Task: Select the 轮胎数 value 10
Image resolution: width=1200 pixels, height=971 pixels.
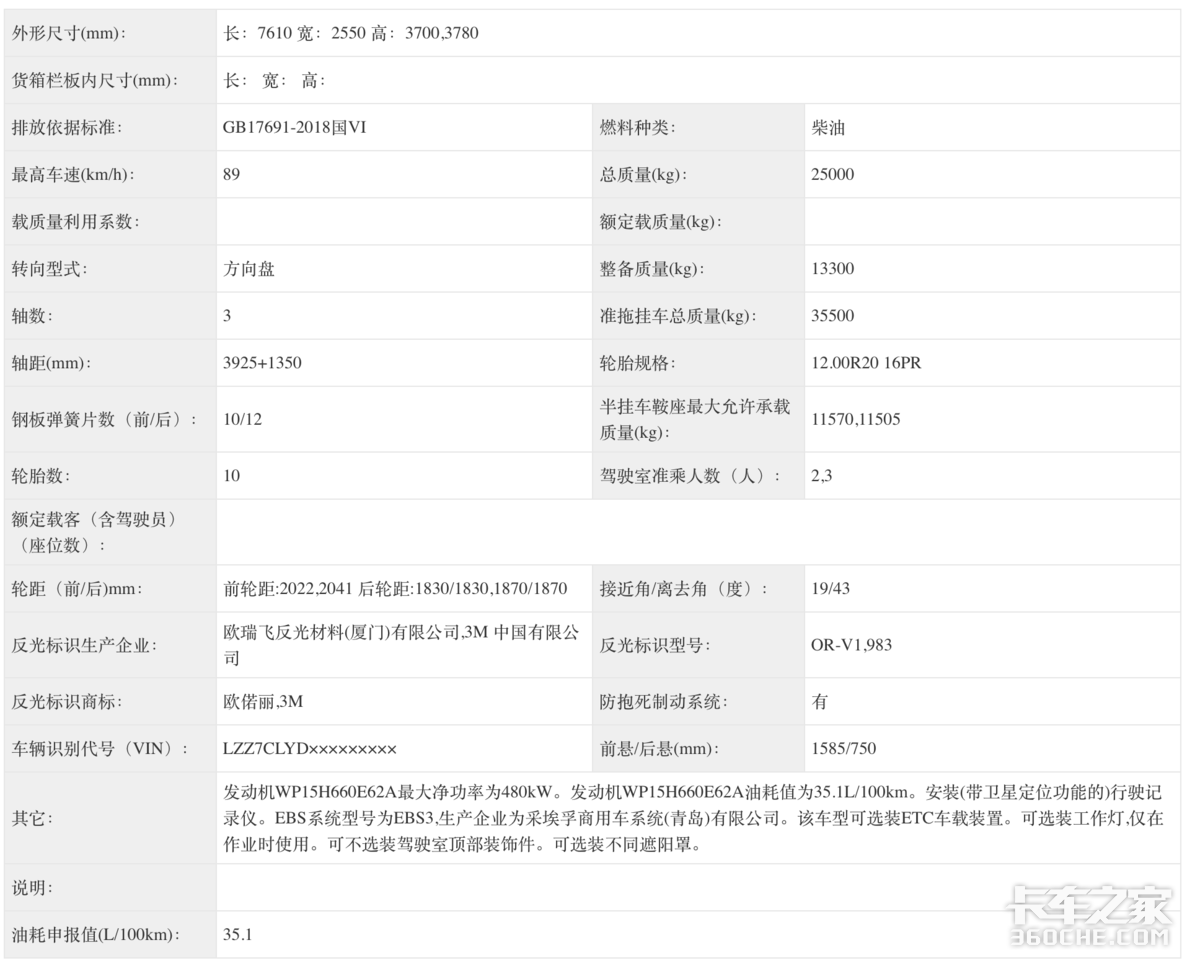Action: [x=228, y=476]
